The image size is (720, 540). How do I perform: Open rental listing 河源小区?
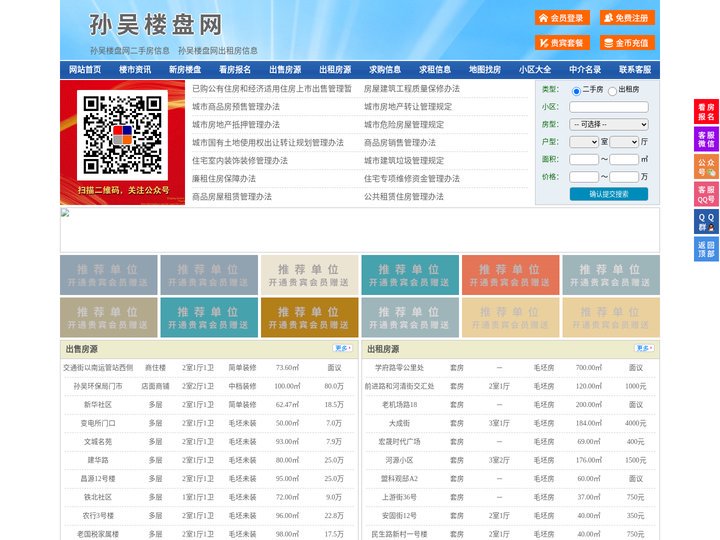pyautogui.click(x=399, y=460)
